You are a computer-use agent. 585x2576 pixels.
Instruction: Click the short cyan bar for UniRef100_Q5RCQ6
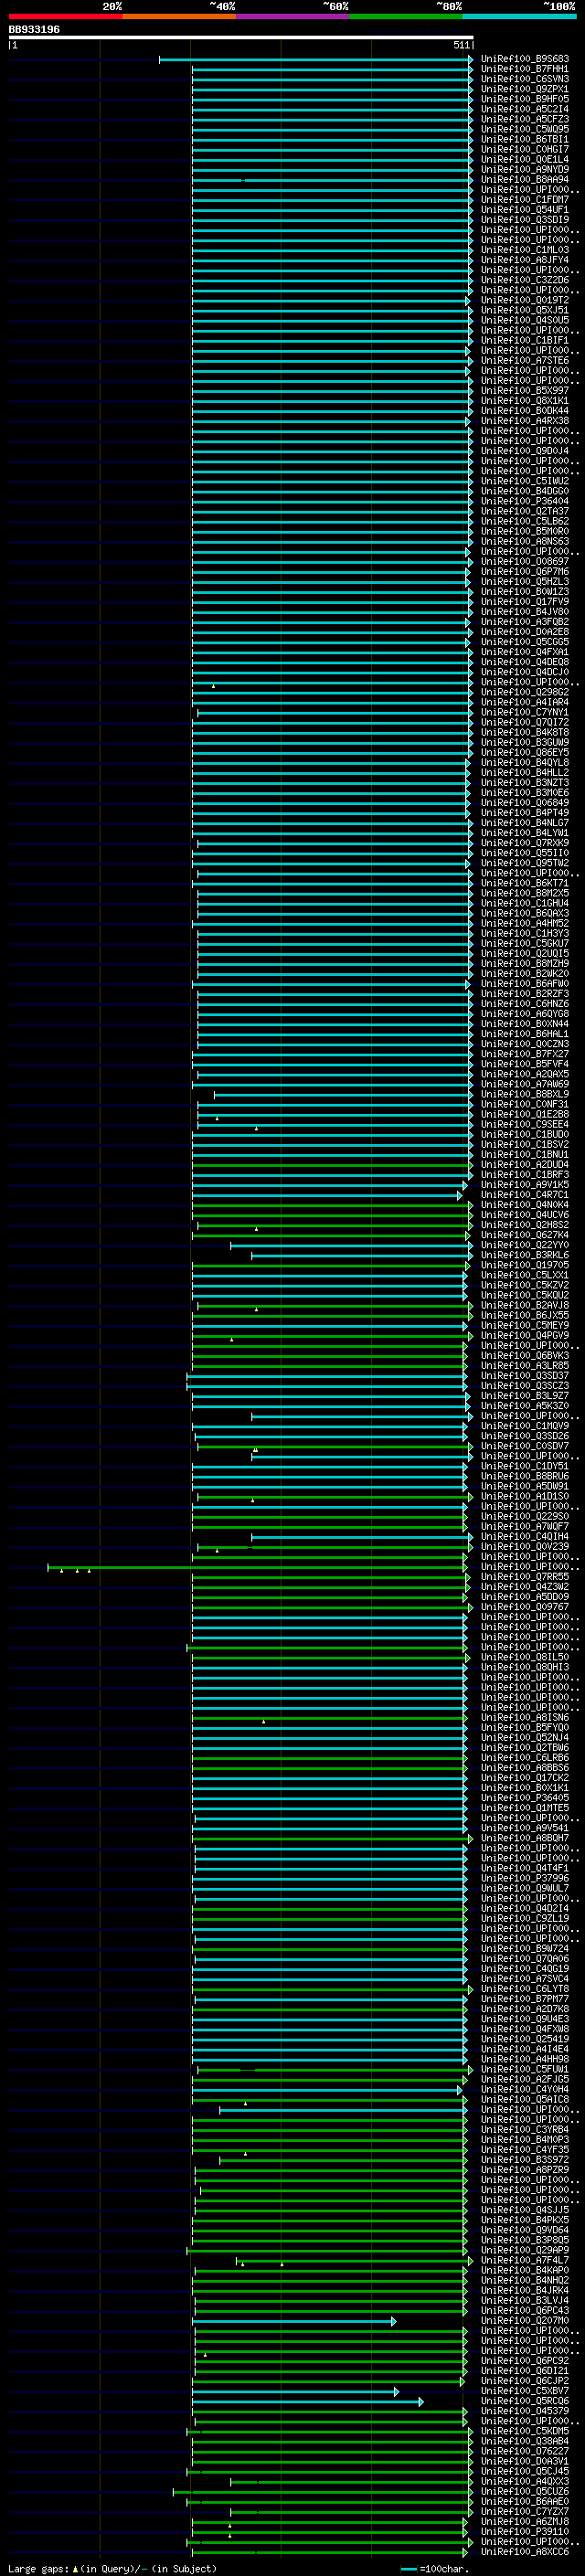tap(308, 2401)
